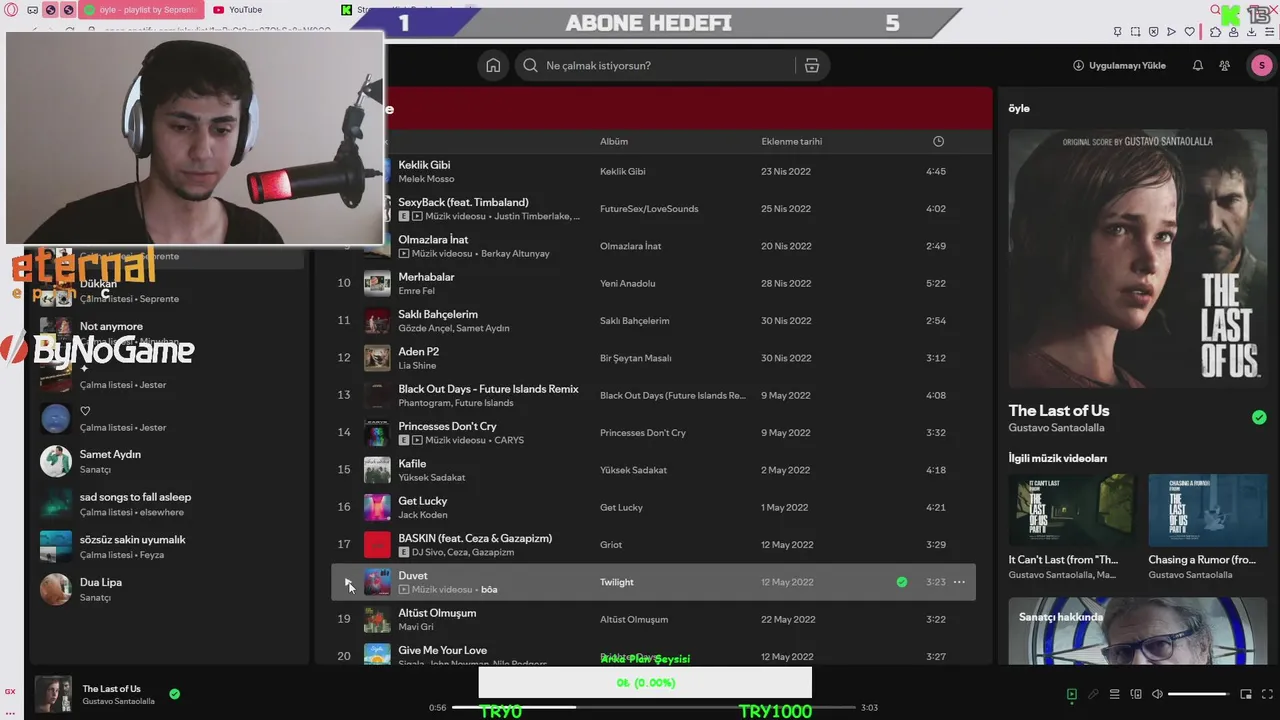Open the browser easy setup sliders icon
Viewport: 1280px width, 720px height.
[x=1269, y=32]
